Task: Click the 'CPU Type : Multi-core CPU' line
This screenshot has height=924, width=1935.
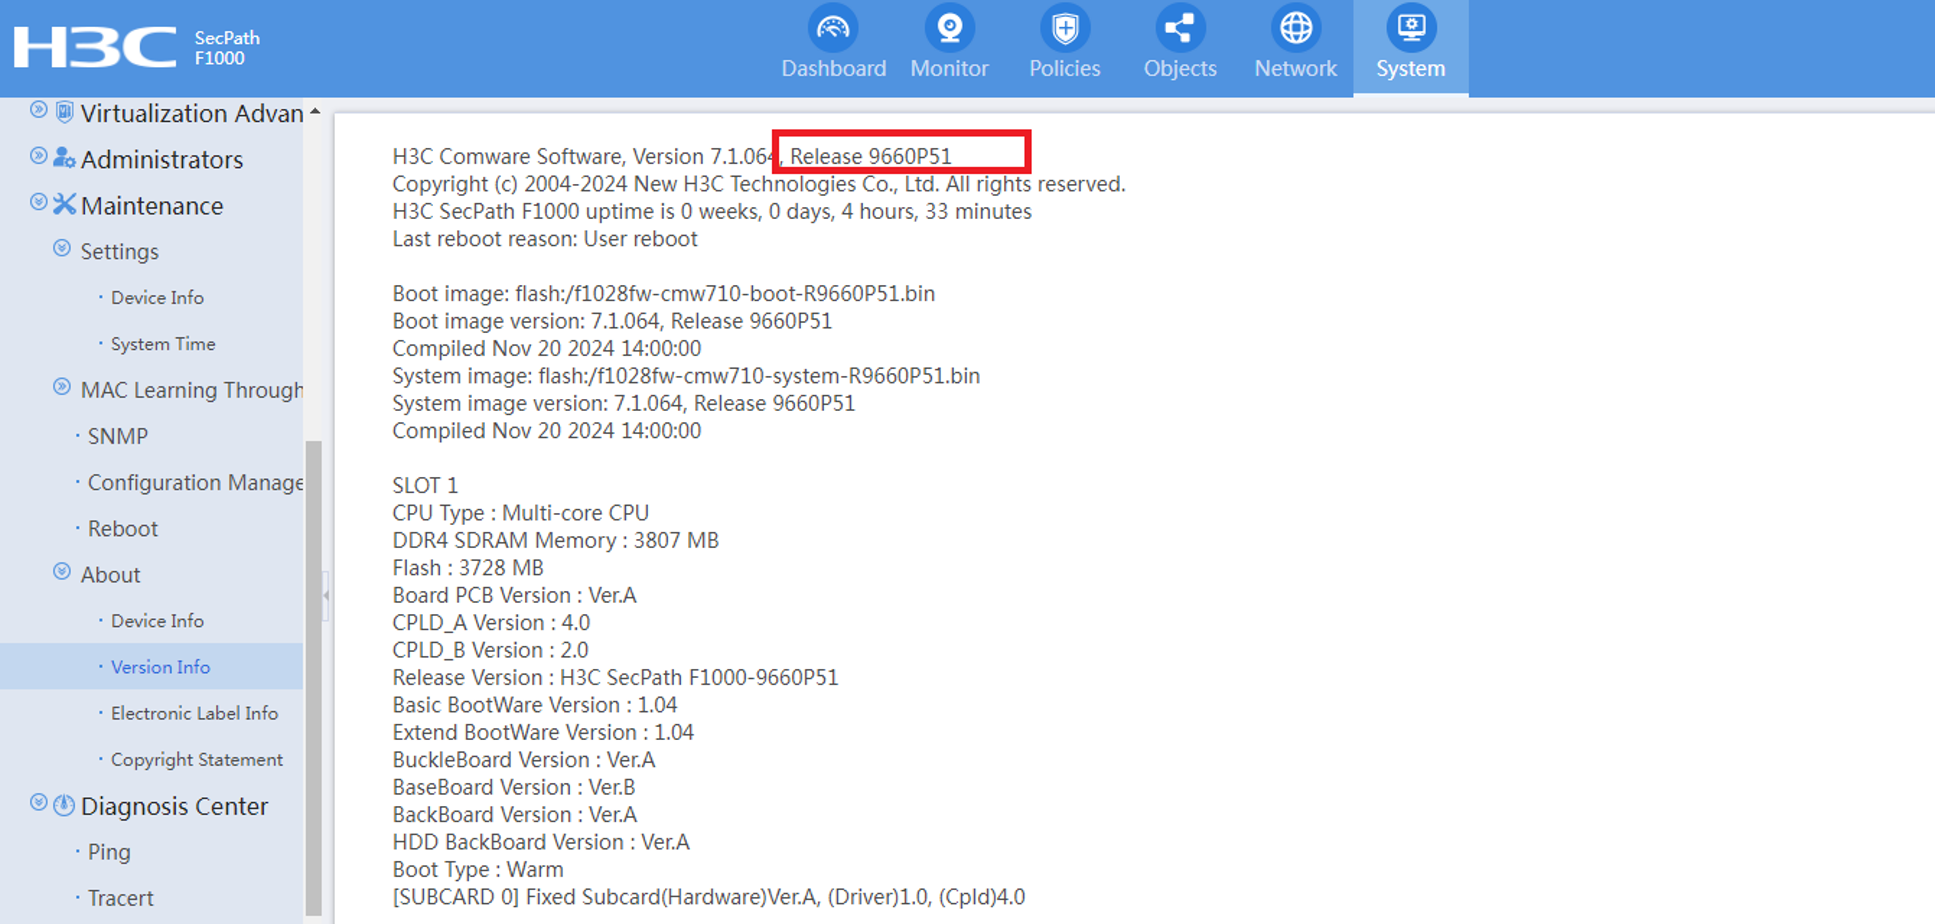Action: pyautogui.click(x=520, y=513)
